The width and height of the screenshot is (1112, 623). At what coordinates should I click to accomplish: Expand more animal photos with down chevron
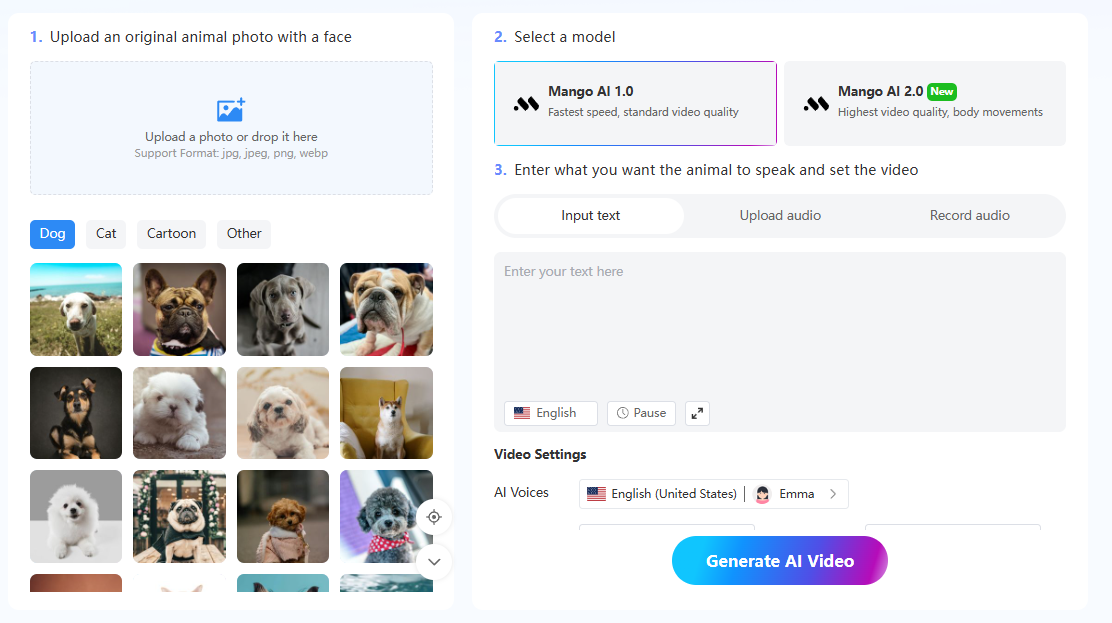click(x=434, y=562)
